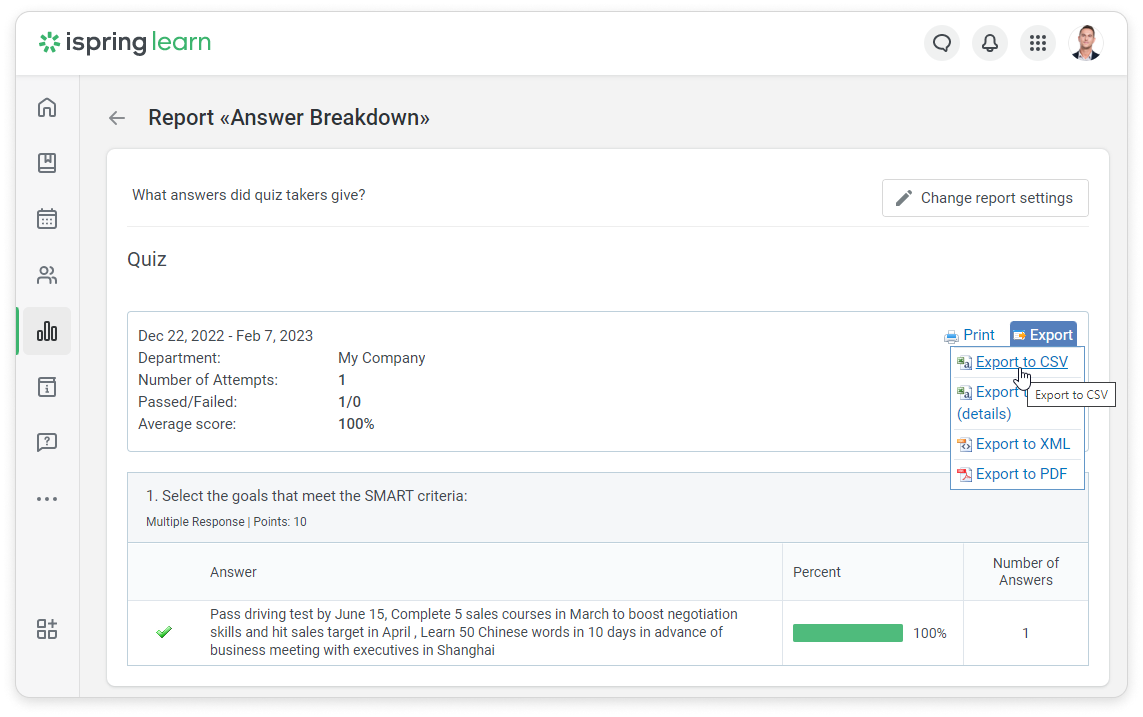This screenshot has width=1143, height=717.
Task: Click Change report settings button
Action: tap(985, 198)
